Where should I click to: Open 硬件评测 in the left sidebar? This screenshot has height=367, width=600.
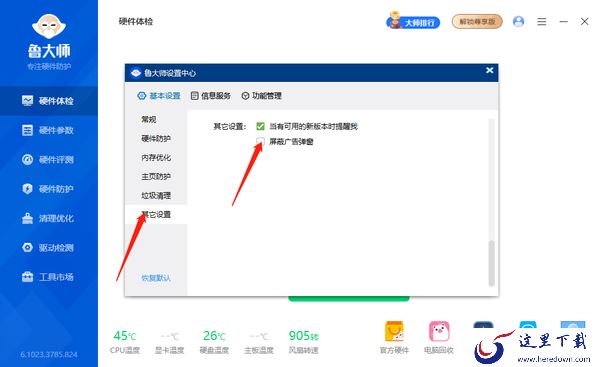49,160
